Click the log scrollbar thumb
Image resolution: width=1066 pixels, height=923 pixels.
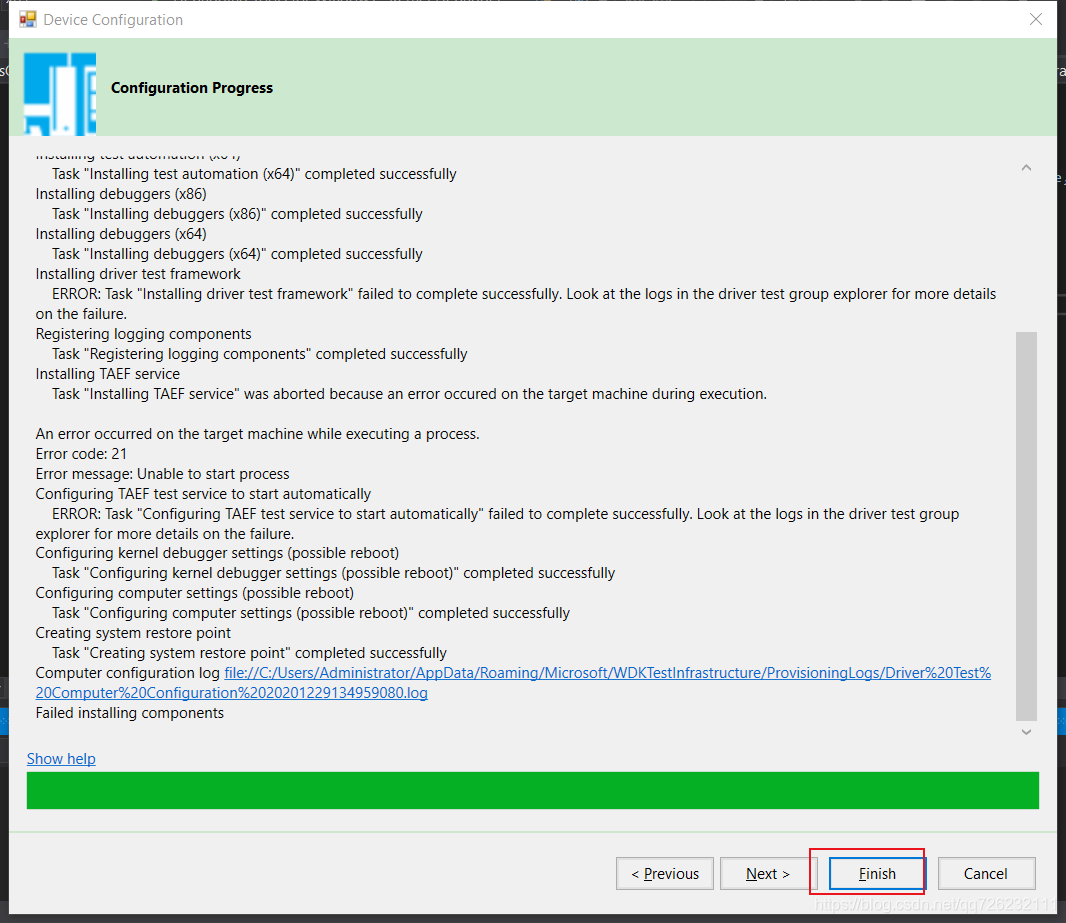click(x=1026, y=526)
